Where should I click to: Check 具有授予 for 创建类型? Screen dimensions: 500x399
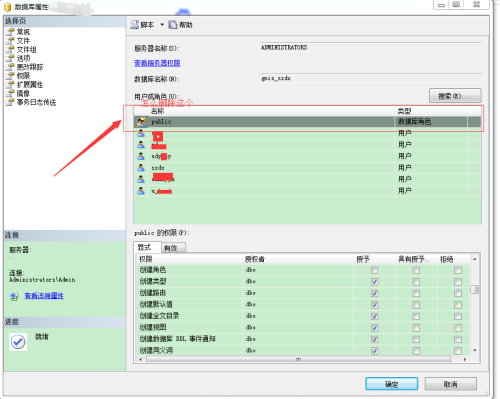click(416, 282)
